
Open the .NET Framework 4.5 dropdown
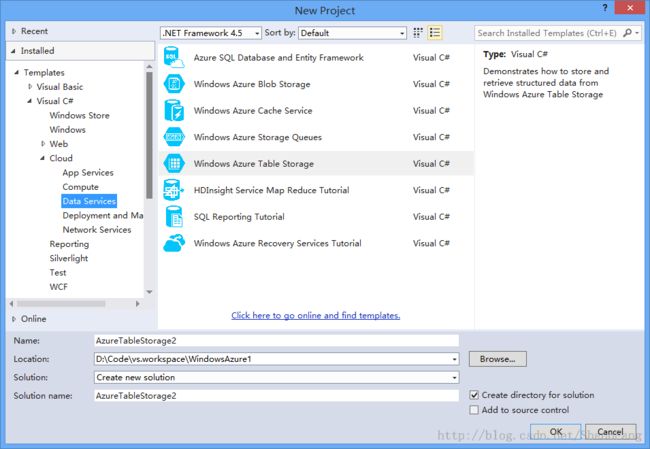point(211,33)
